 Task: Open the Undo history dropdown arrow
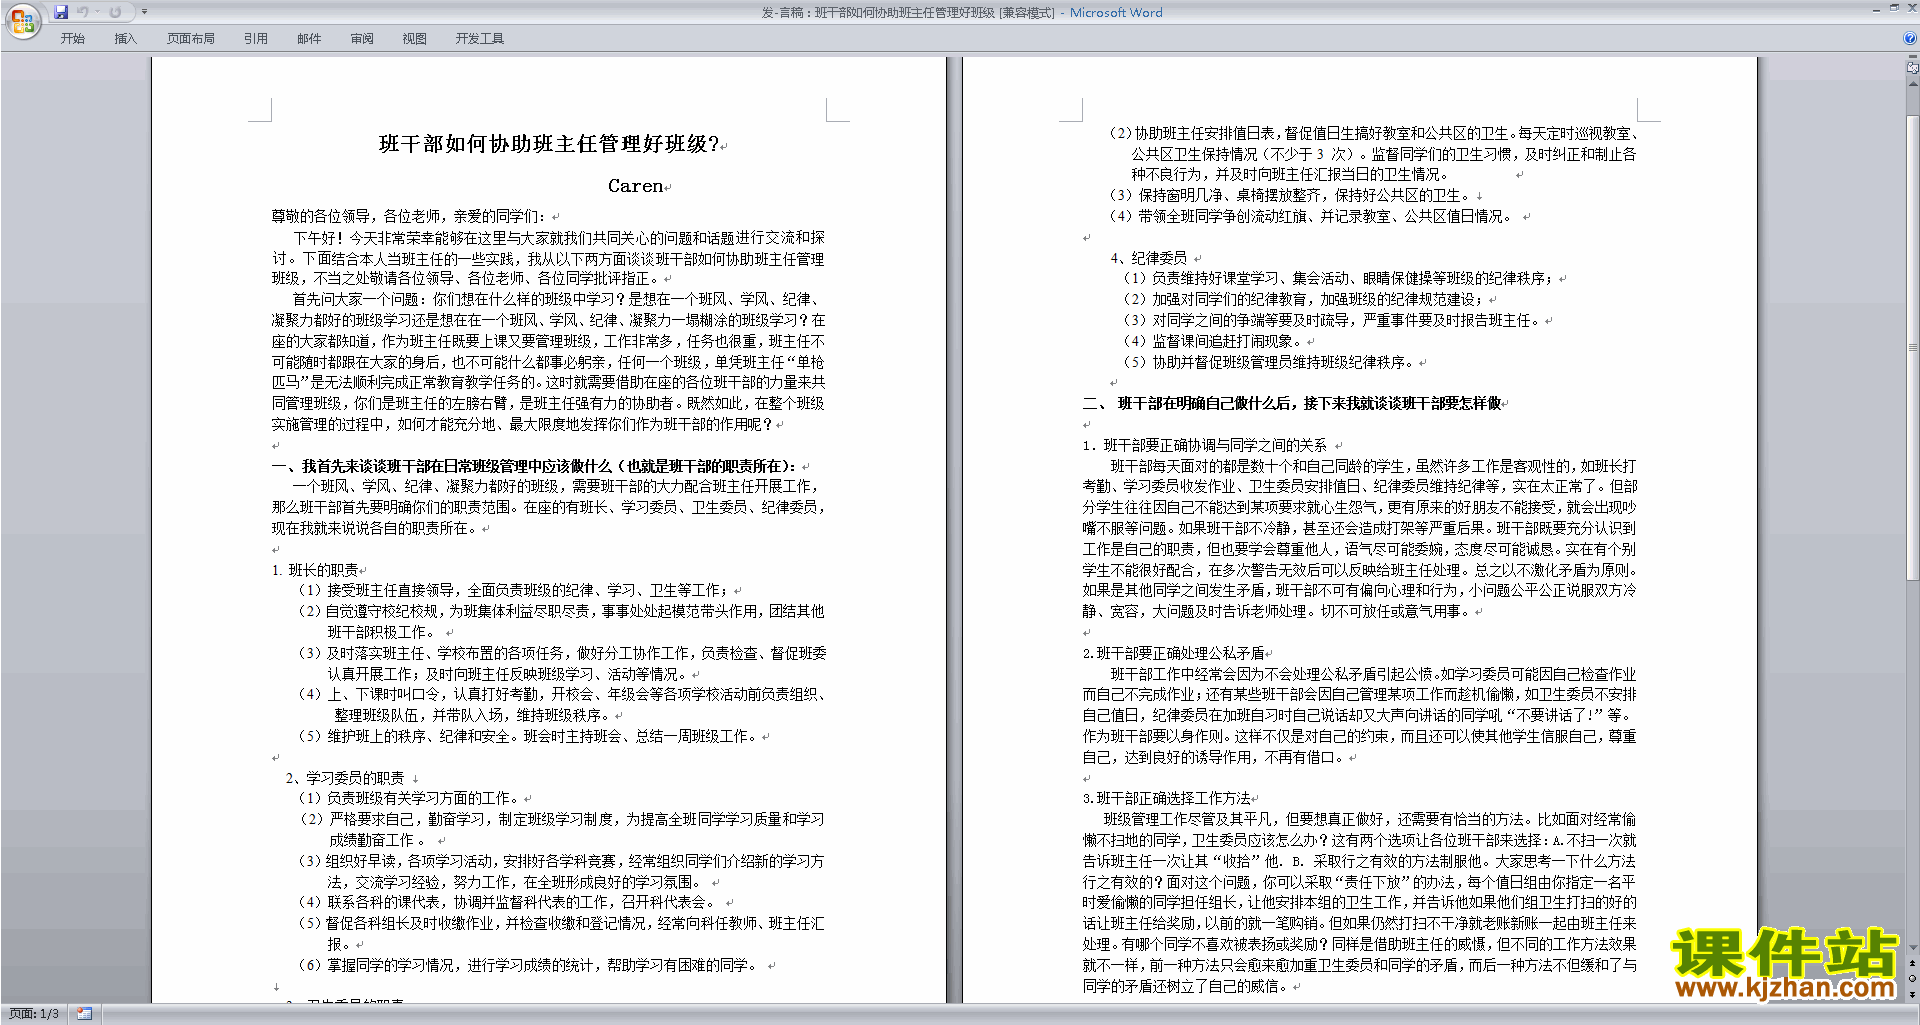point(97,12)
